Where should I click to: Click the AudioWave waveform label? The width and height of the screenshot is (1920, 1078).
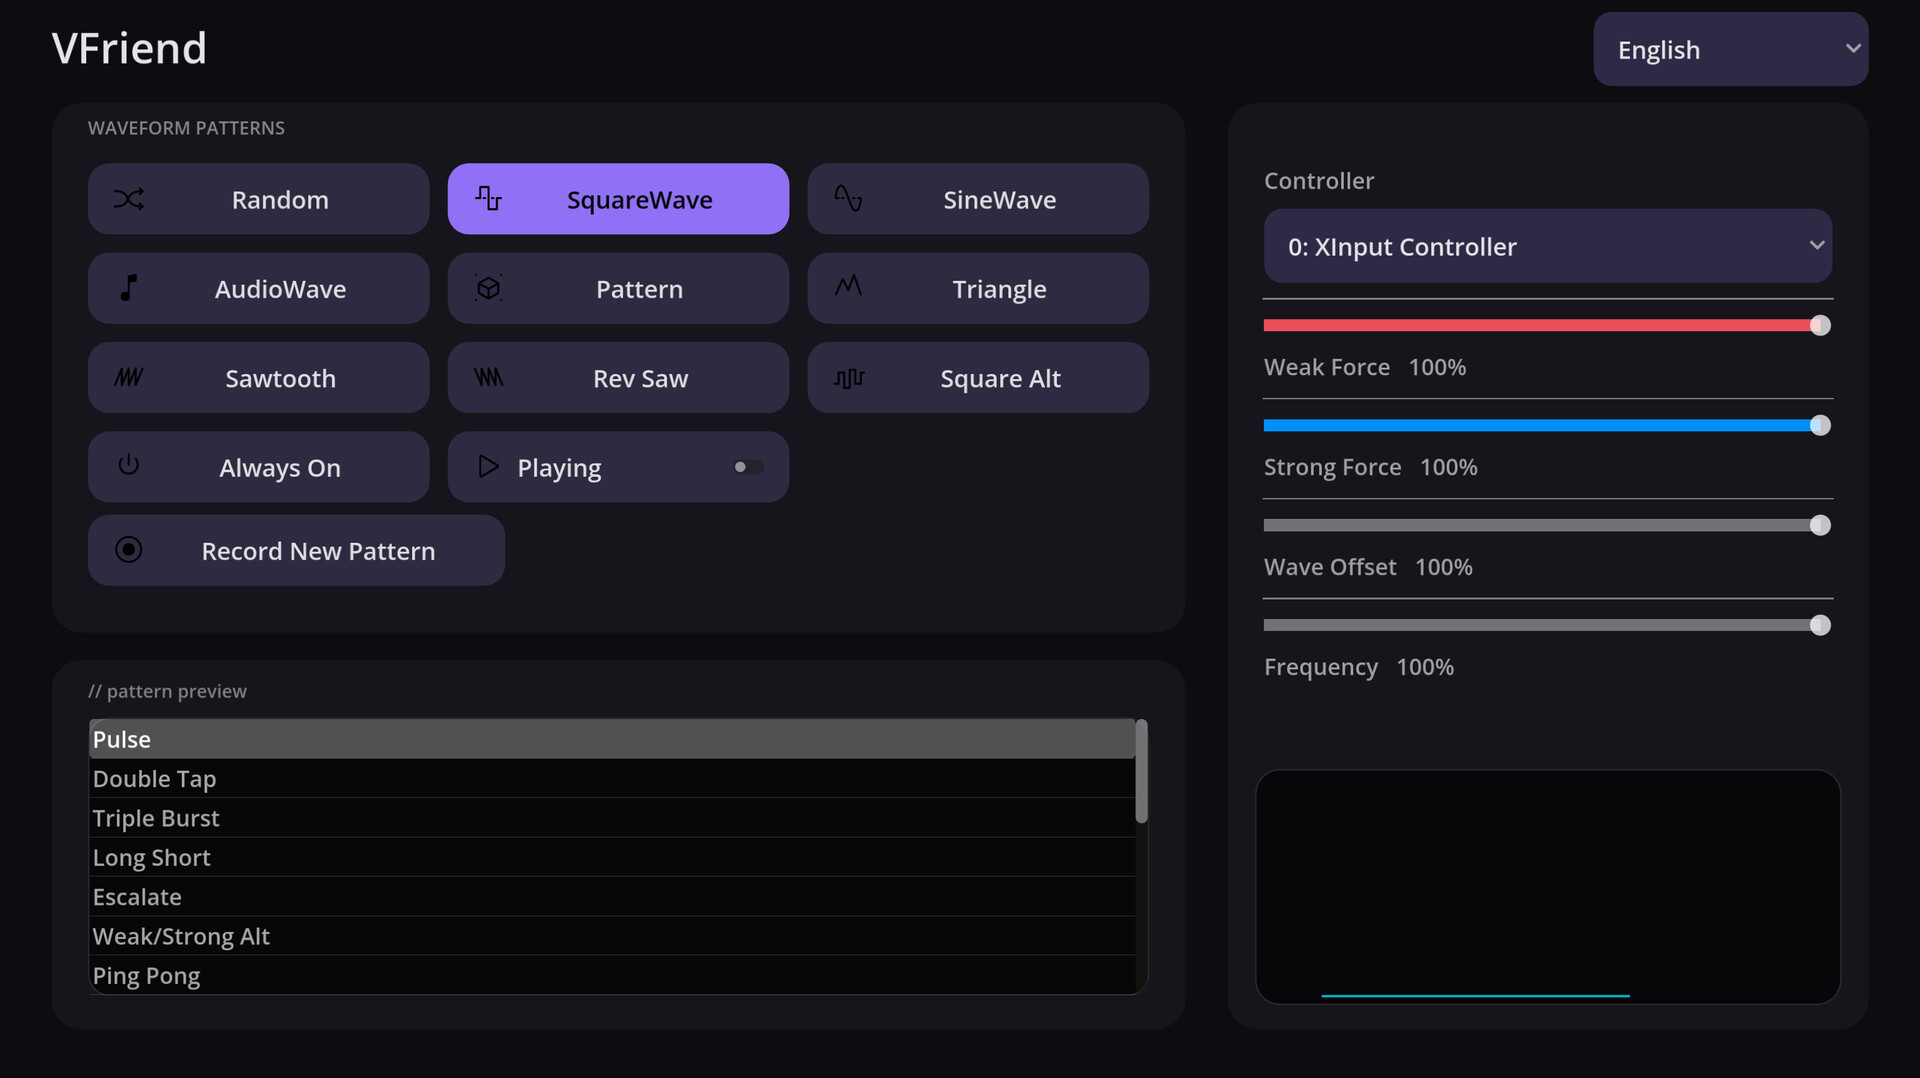(280, 289)
